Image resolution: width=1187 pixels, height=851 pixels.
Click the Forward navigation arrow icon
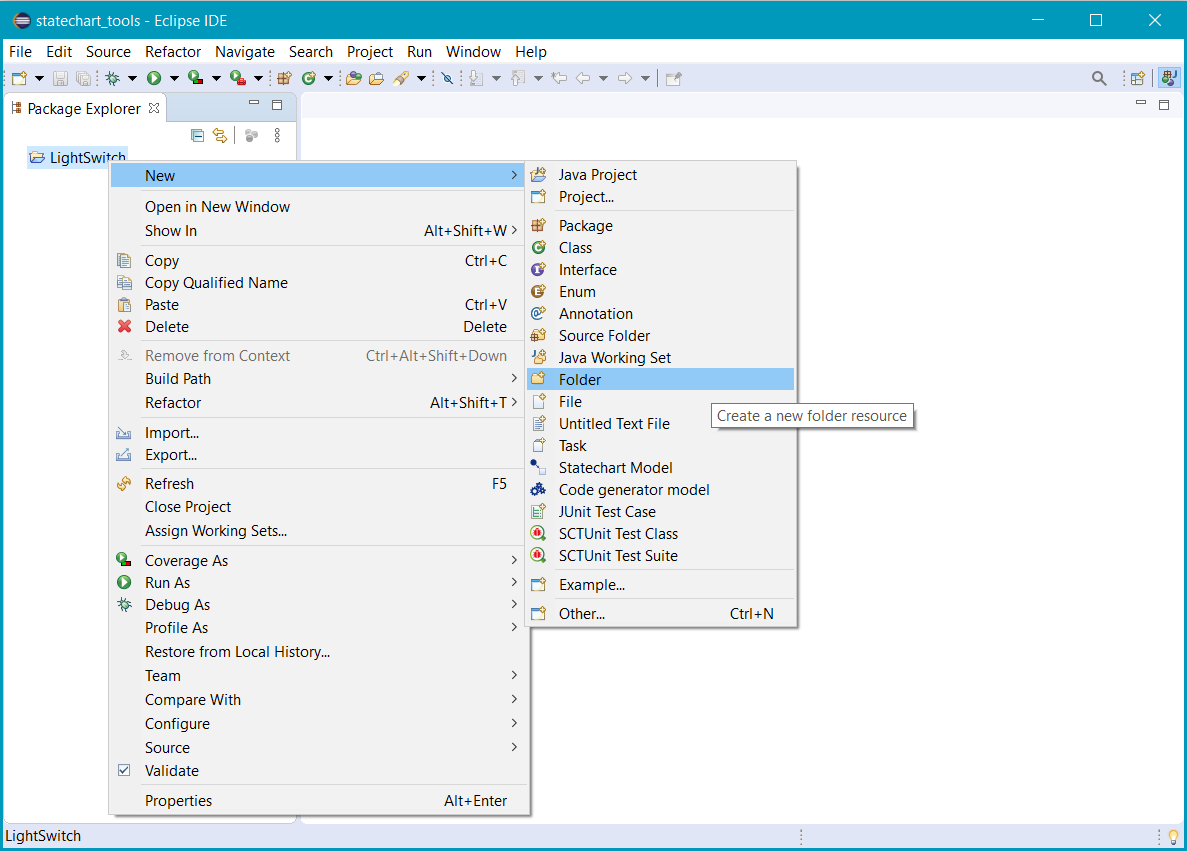tap(625, 78)
